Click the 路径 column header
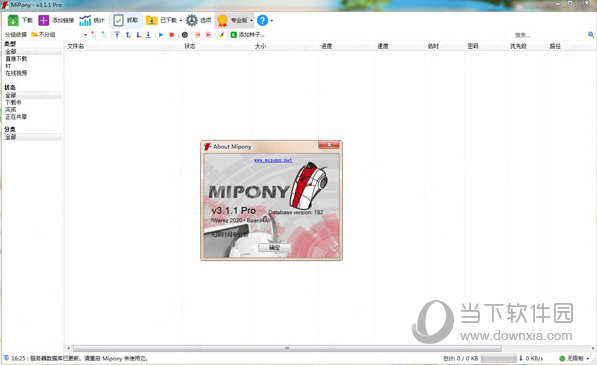This screenshot has height=365, width=597. coord(555,46)
